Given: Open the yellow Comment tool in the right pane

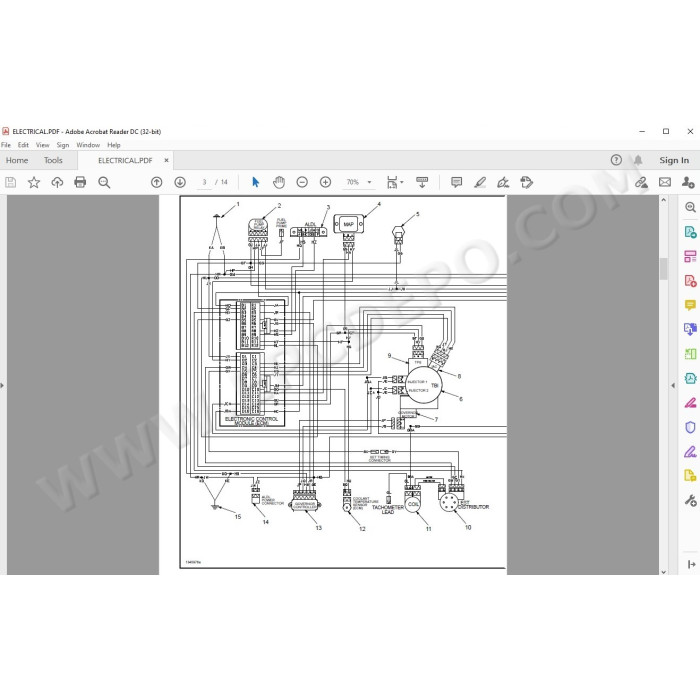Looking at the screenshot, I should coord(690,305).
